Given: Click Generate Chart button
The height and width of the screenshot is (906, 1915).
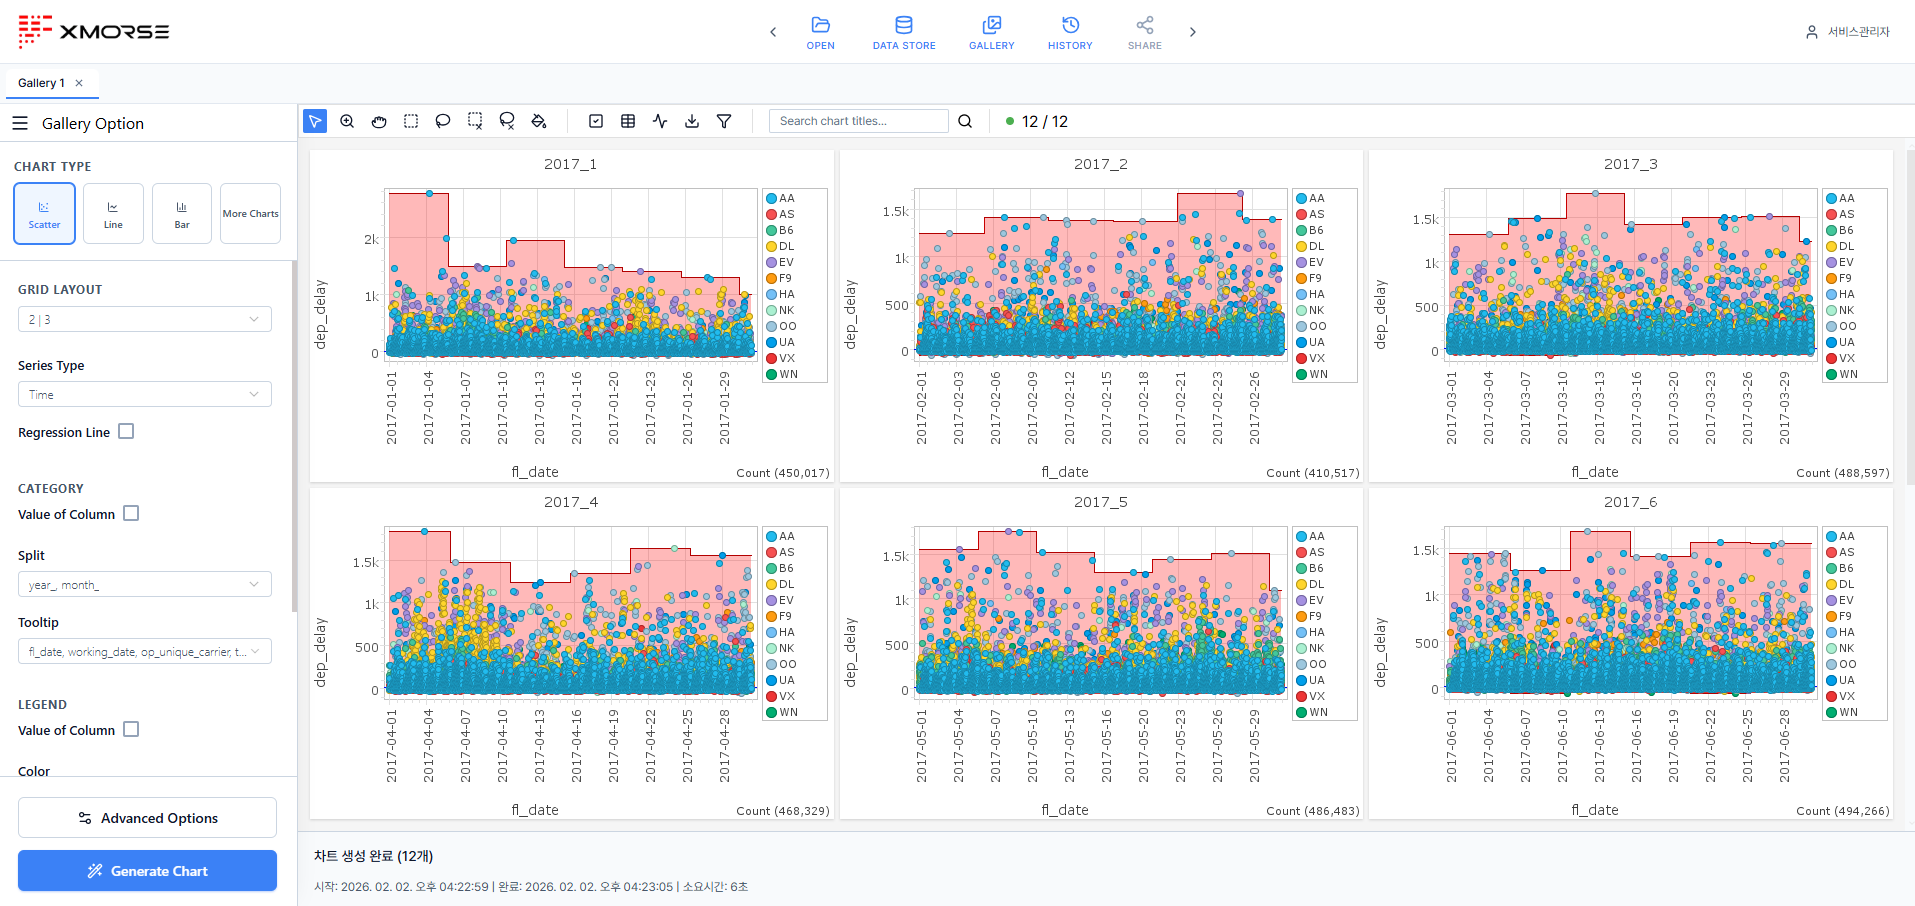Looking at the screenshot, I should point(147,870).
